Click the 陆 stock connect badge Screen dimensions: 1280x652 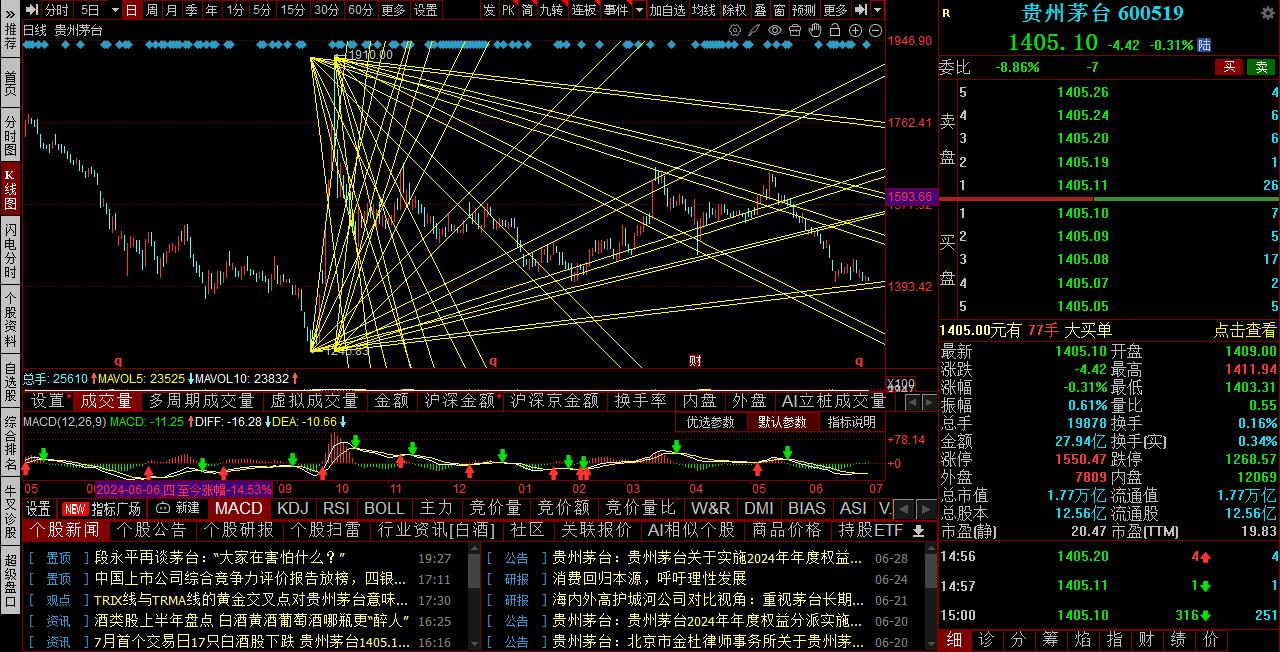tap(1205, 45)
